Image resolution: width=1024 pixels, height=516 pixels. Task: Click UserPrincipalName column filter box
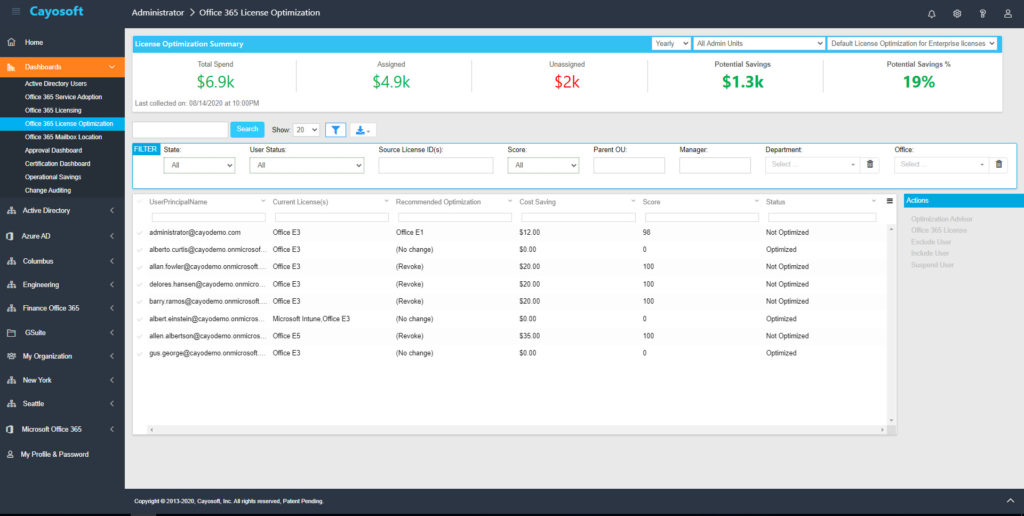pyautogui.click(x=209, y=217)
